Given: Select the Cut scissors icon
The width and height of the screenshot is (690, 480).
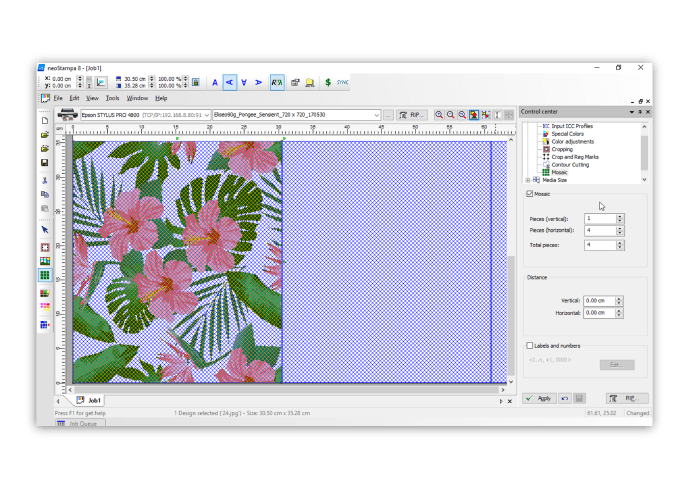Looking at the screenshot, I should pos(44,180).
